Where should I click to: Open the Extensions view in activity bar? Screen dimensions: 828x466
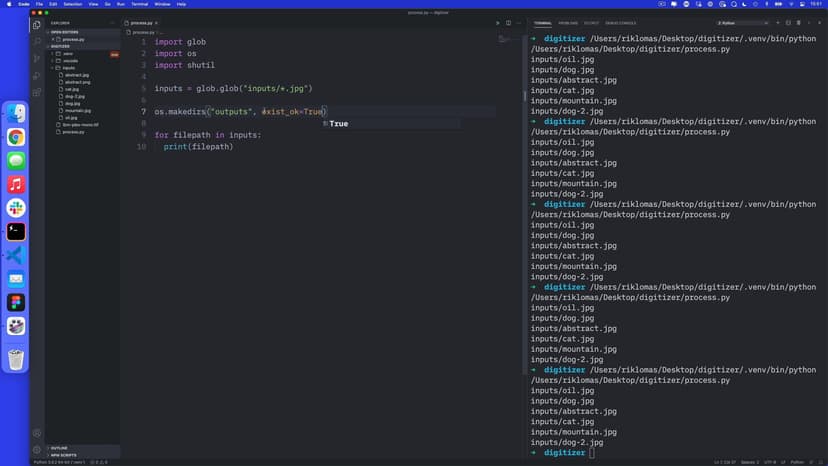pos(37,92)
